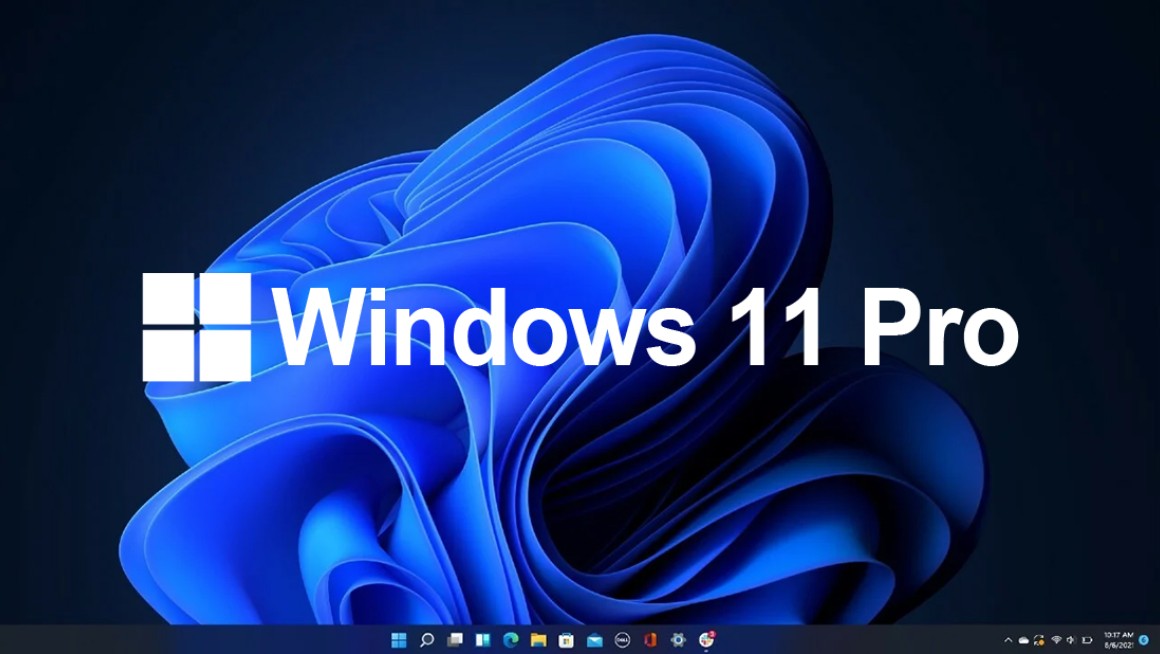Screen dimensions: 1160x654
Task: Expand hidden system tray icons
Action: [1008, 640]
